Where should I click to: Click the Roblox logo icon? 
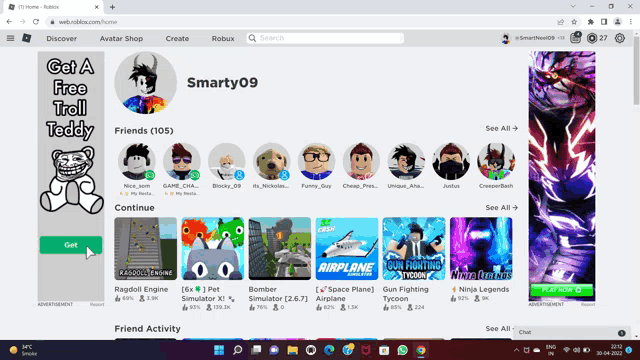(27, 38)
